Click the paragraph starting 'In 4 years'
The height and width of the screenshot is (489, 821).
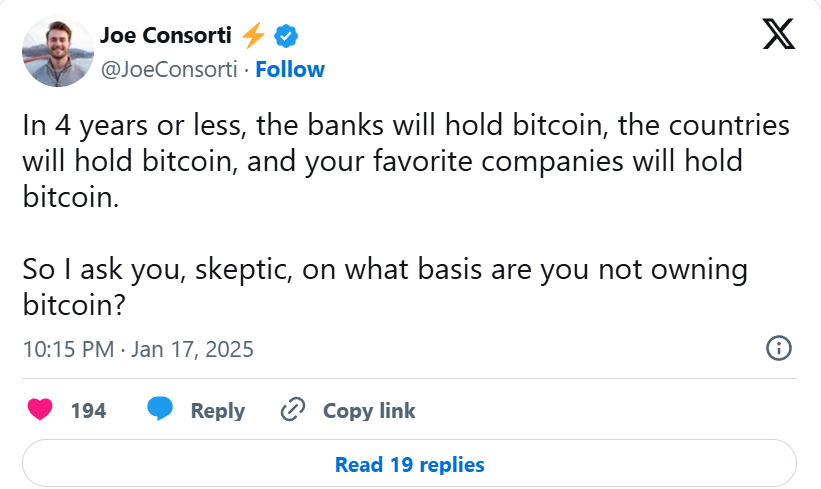pos(406,161)
